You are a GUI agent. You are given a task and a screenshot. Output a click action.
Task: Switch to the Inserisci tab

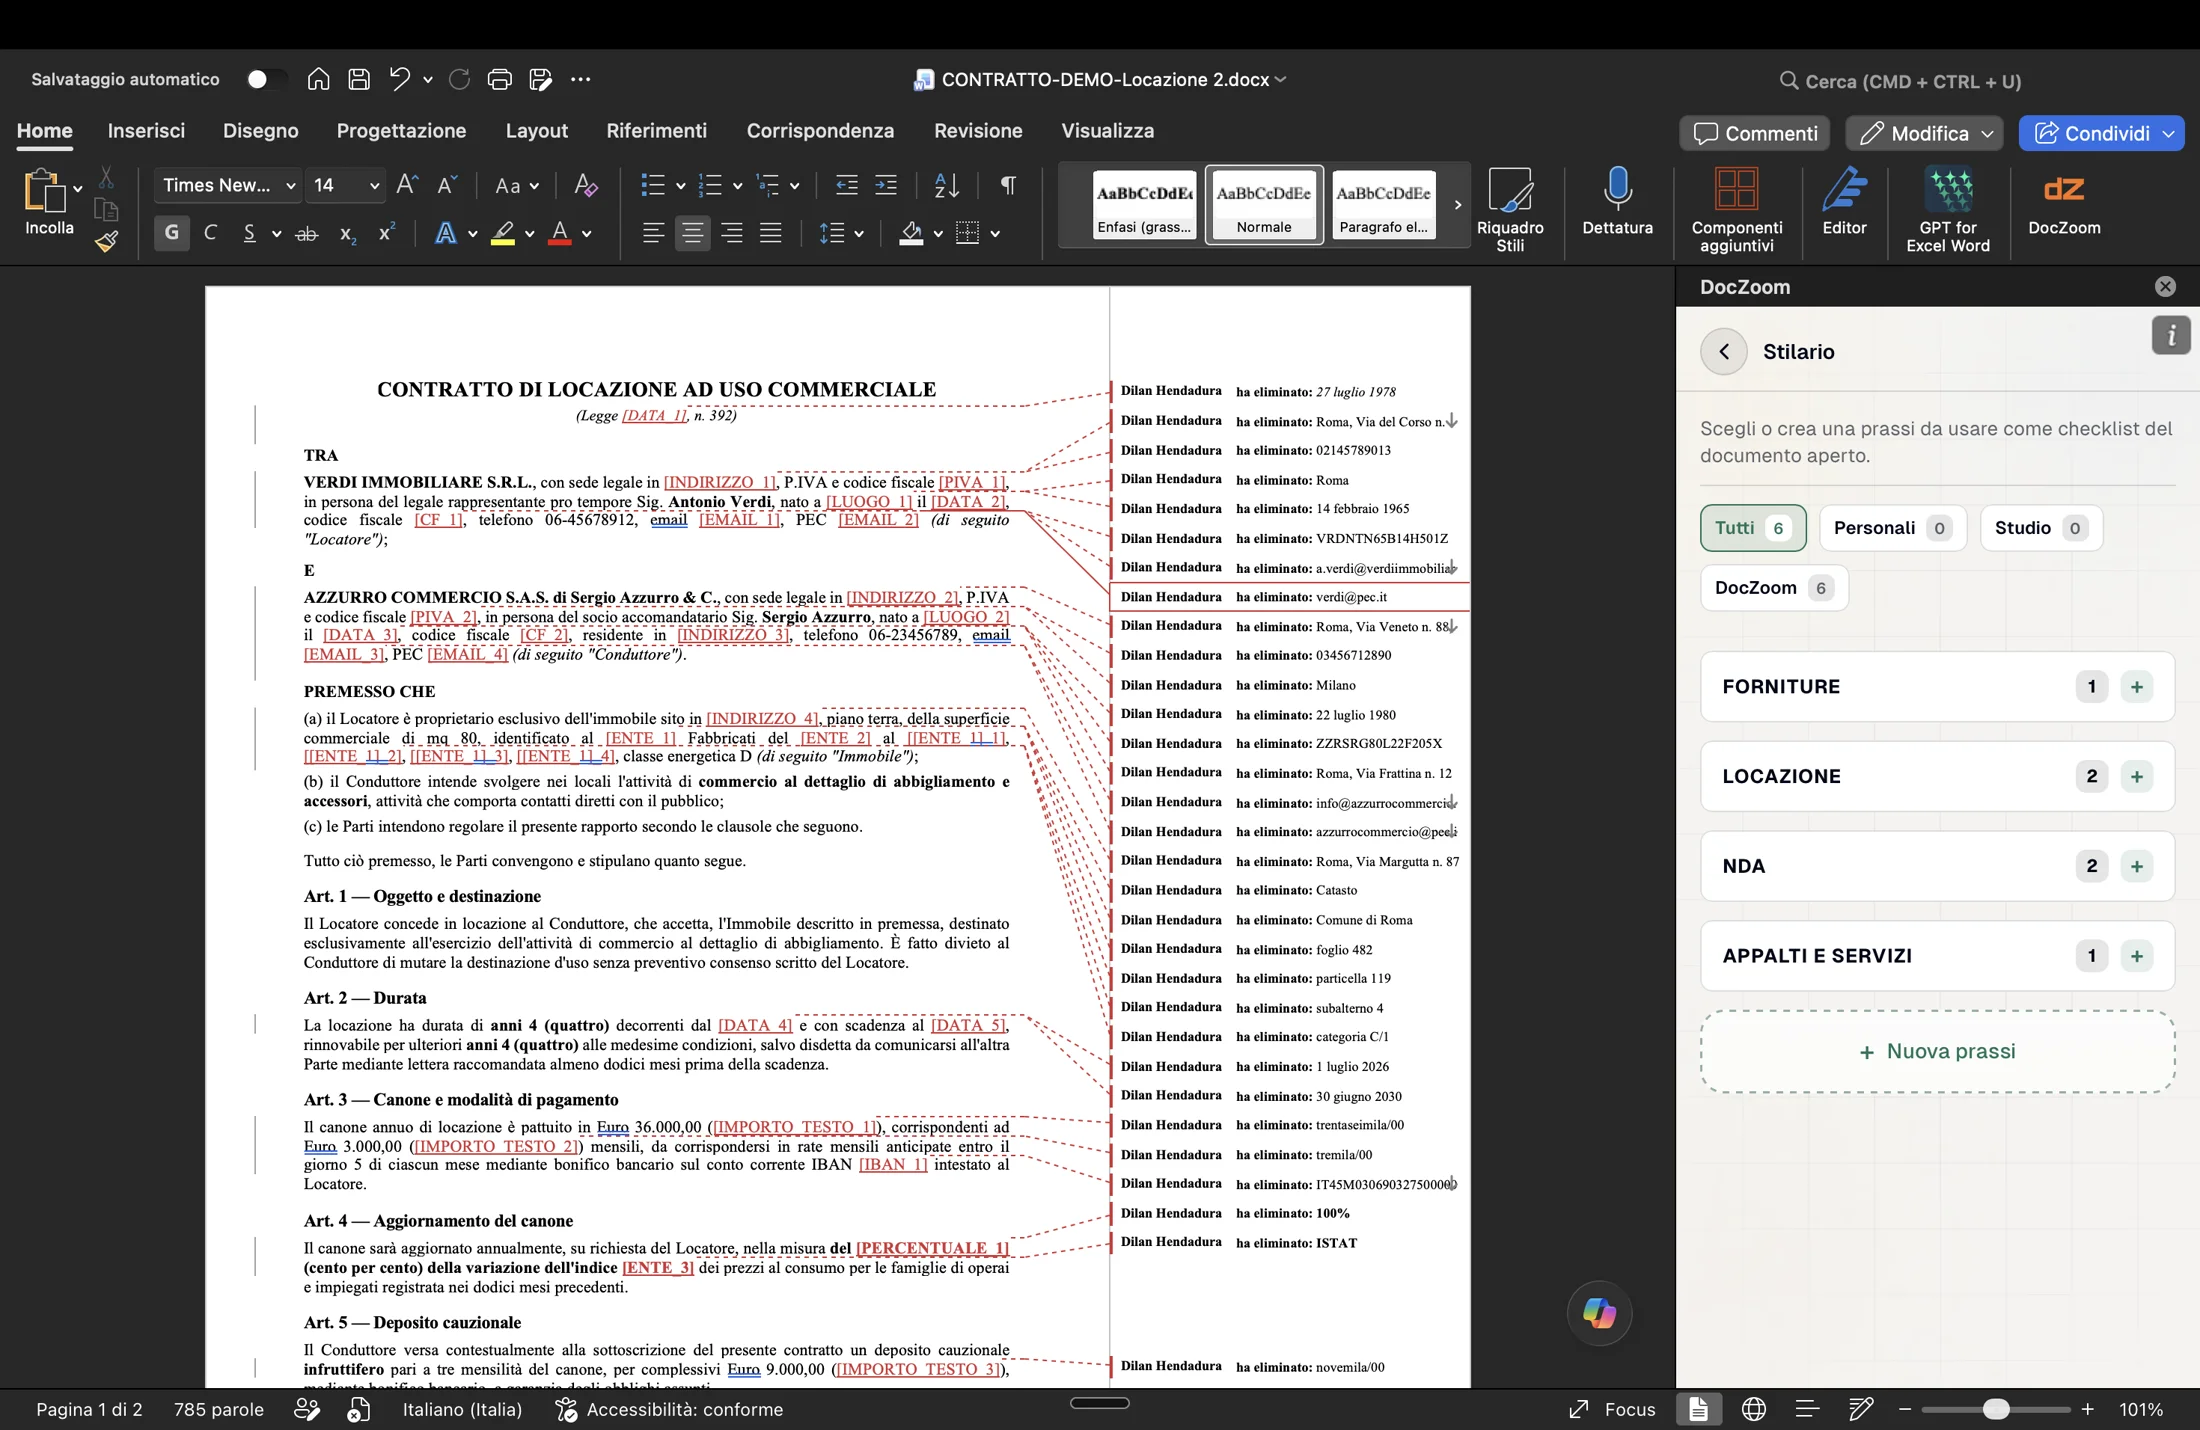tap(146, 131)
